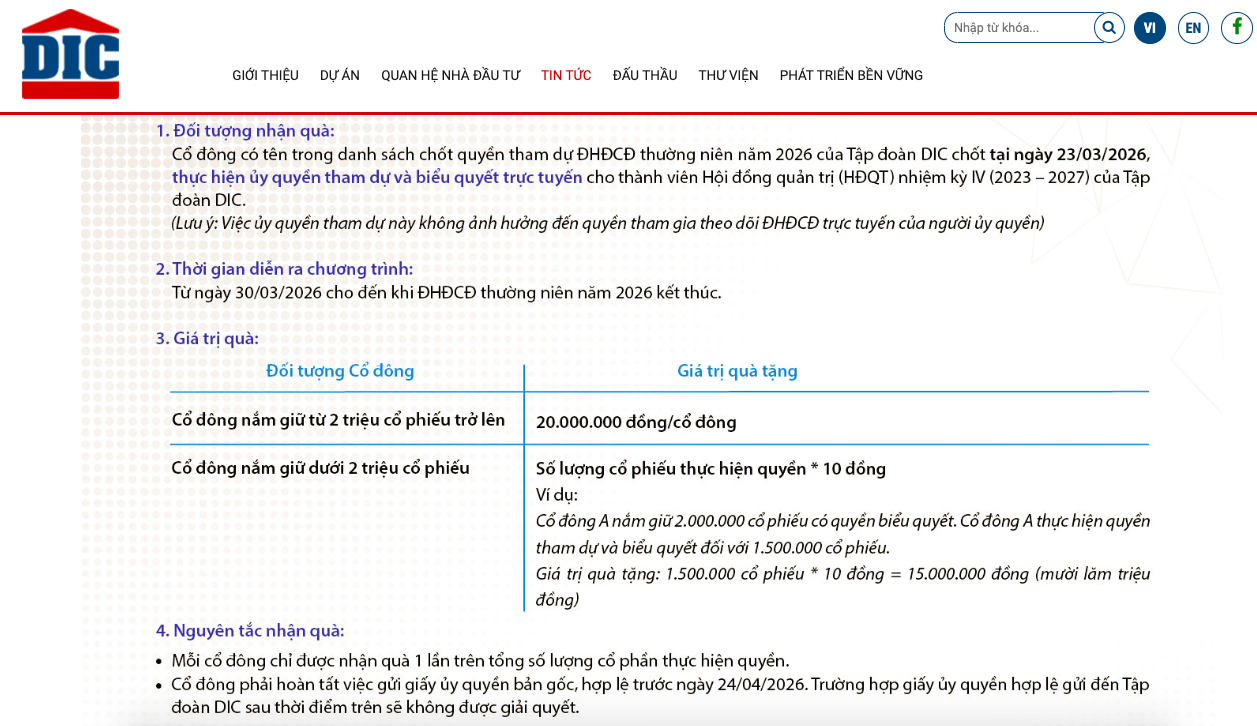Expand the THƯ VIỆN menu

[728, 75]
